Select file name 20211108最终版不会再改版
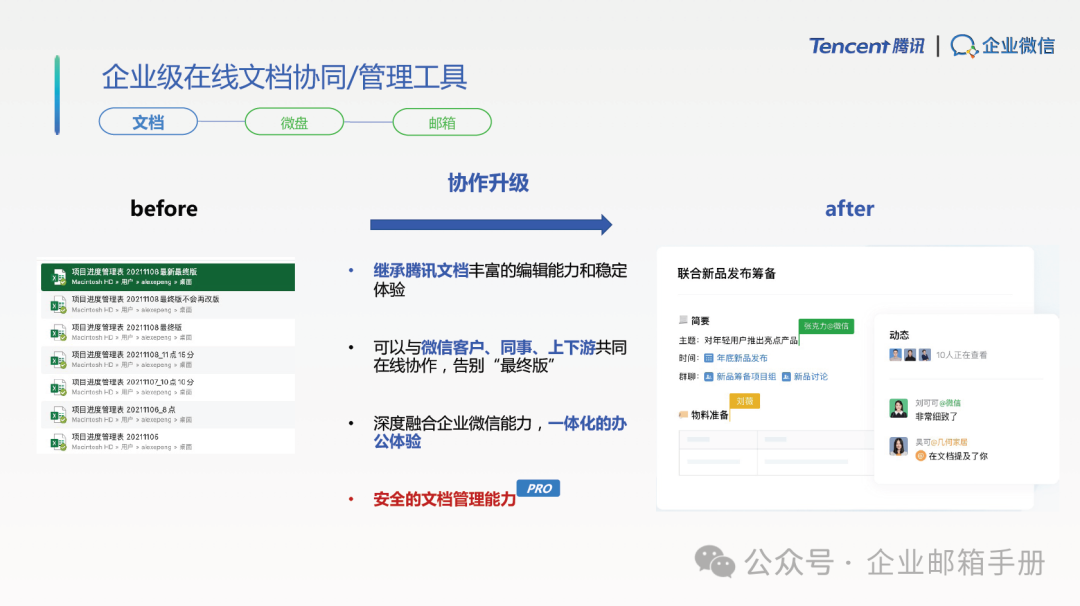The height and width of the screenshot is (606, 1080). pos(173,300)
